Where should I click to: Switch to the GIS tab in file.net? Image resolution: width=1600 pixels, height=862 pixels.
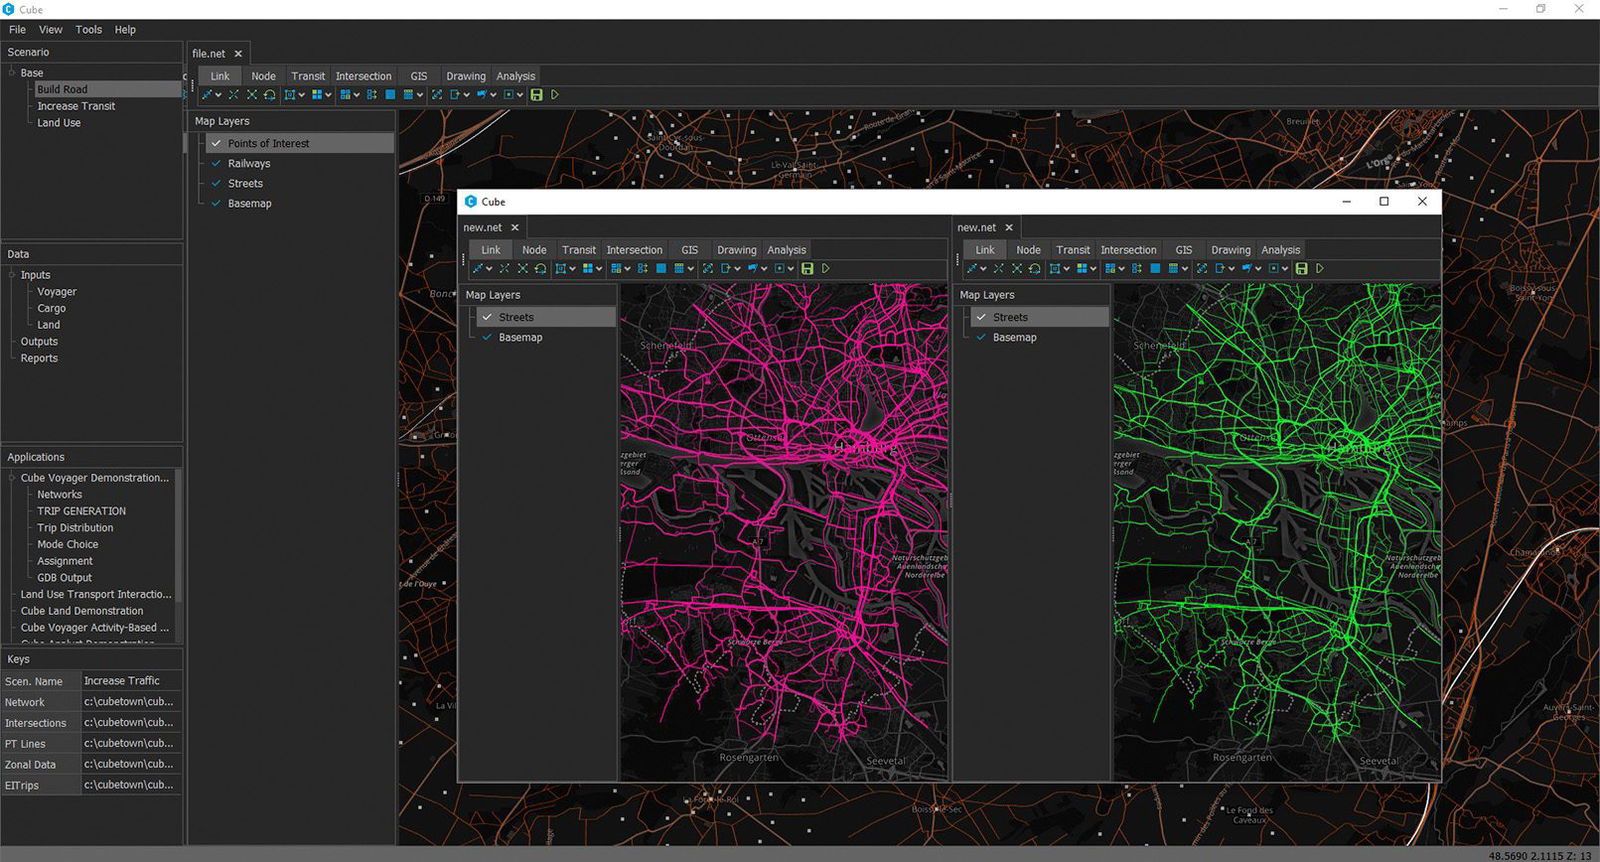418,76
